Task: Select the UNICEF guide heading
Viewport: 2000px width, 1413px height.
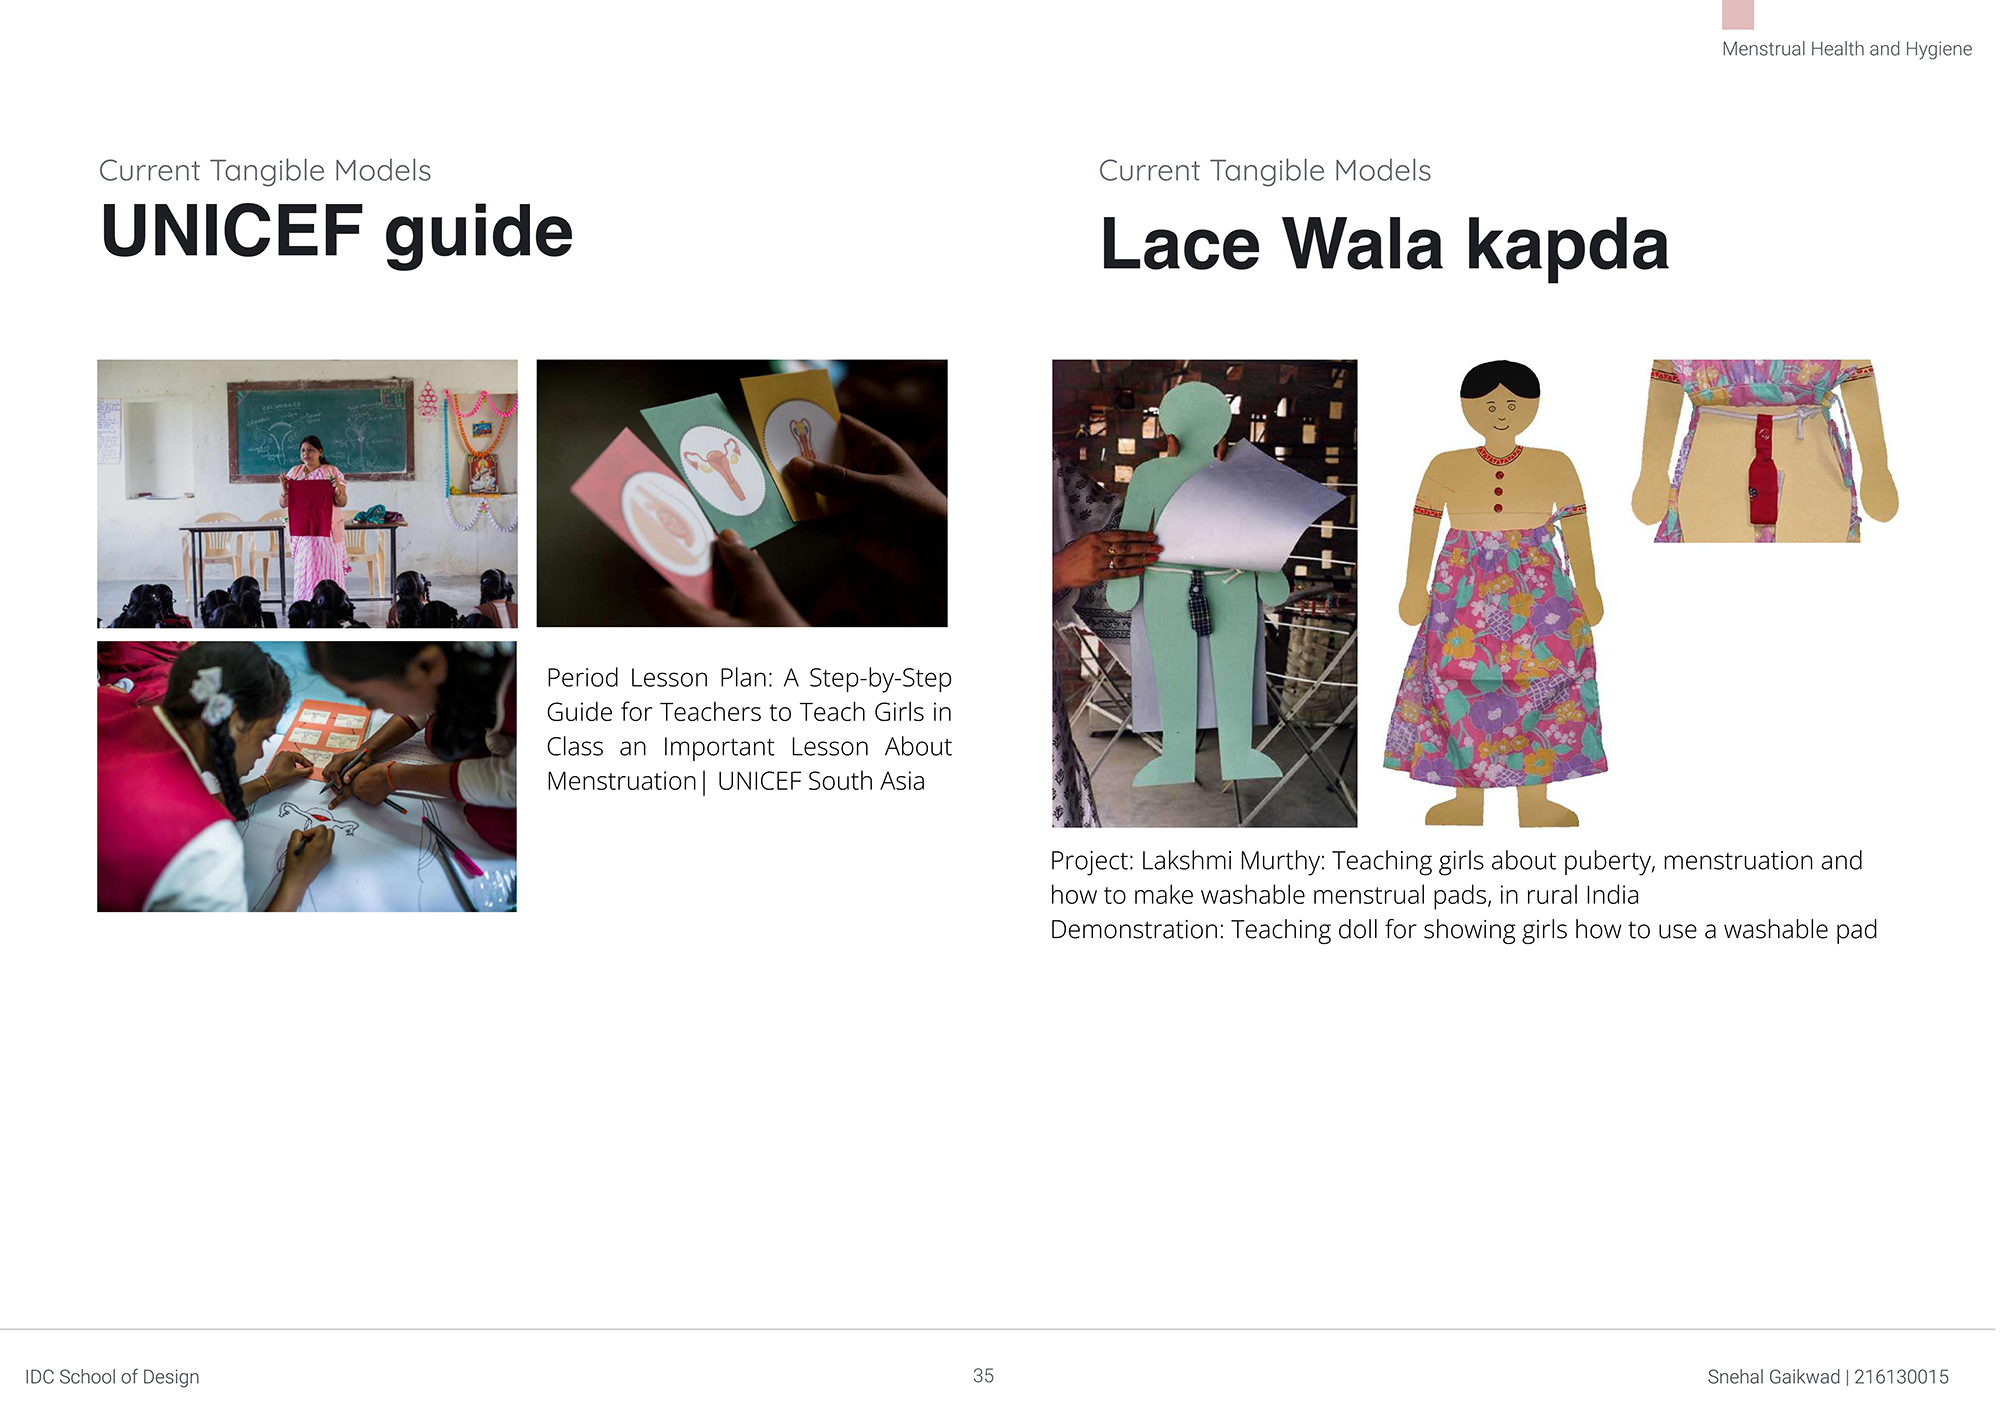Action: coord(337,232)
